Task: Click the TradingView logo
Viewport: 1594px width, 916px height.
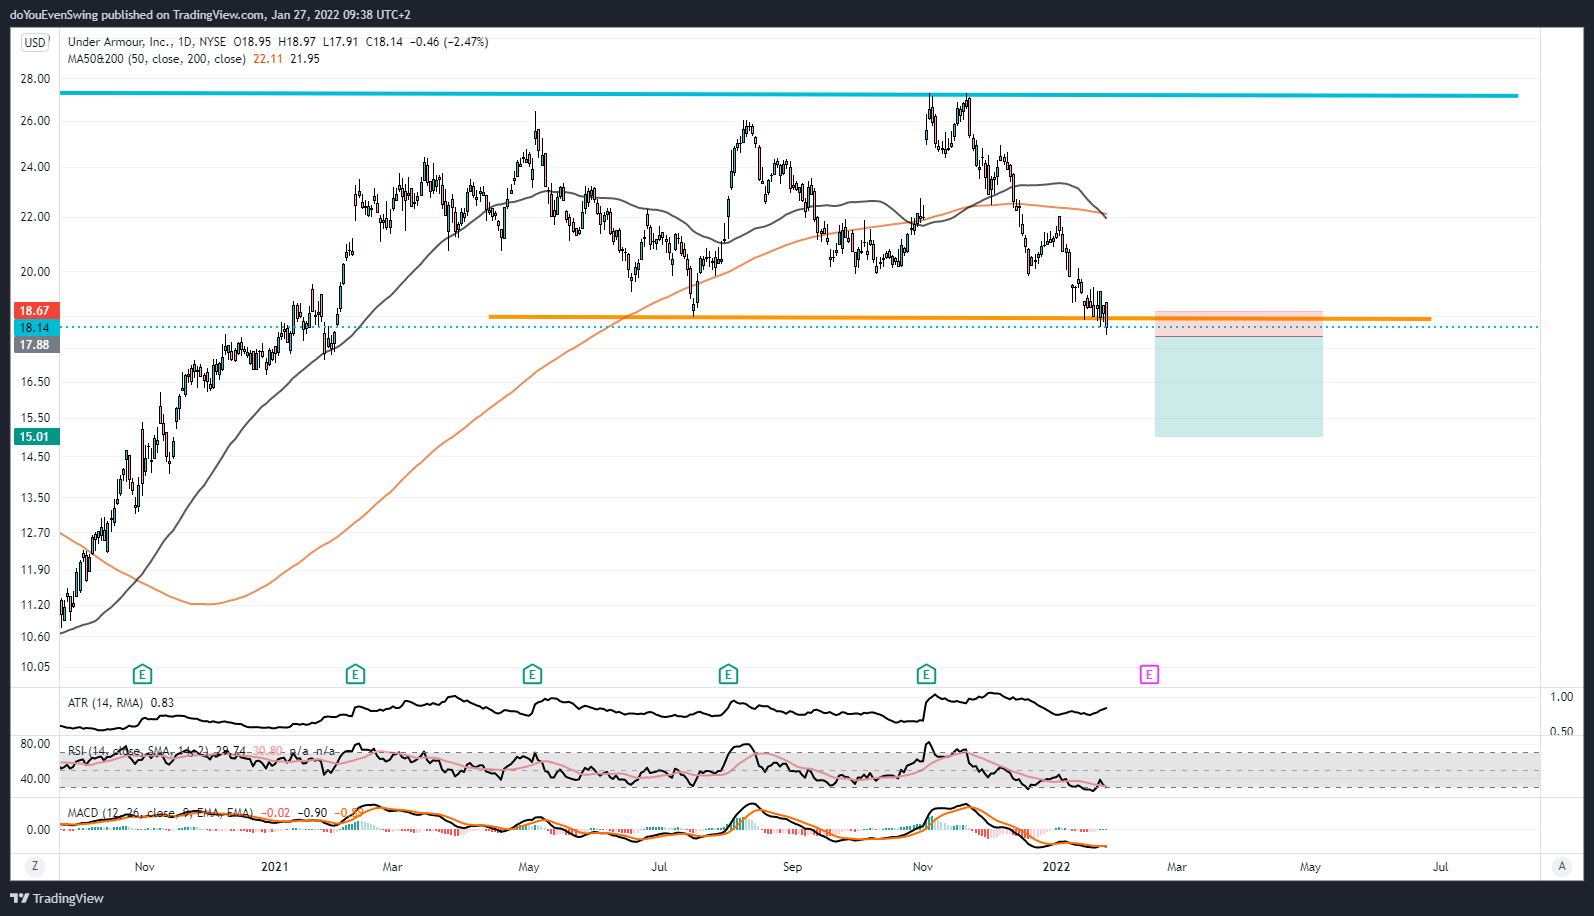Action: click(57, 898)
